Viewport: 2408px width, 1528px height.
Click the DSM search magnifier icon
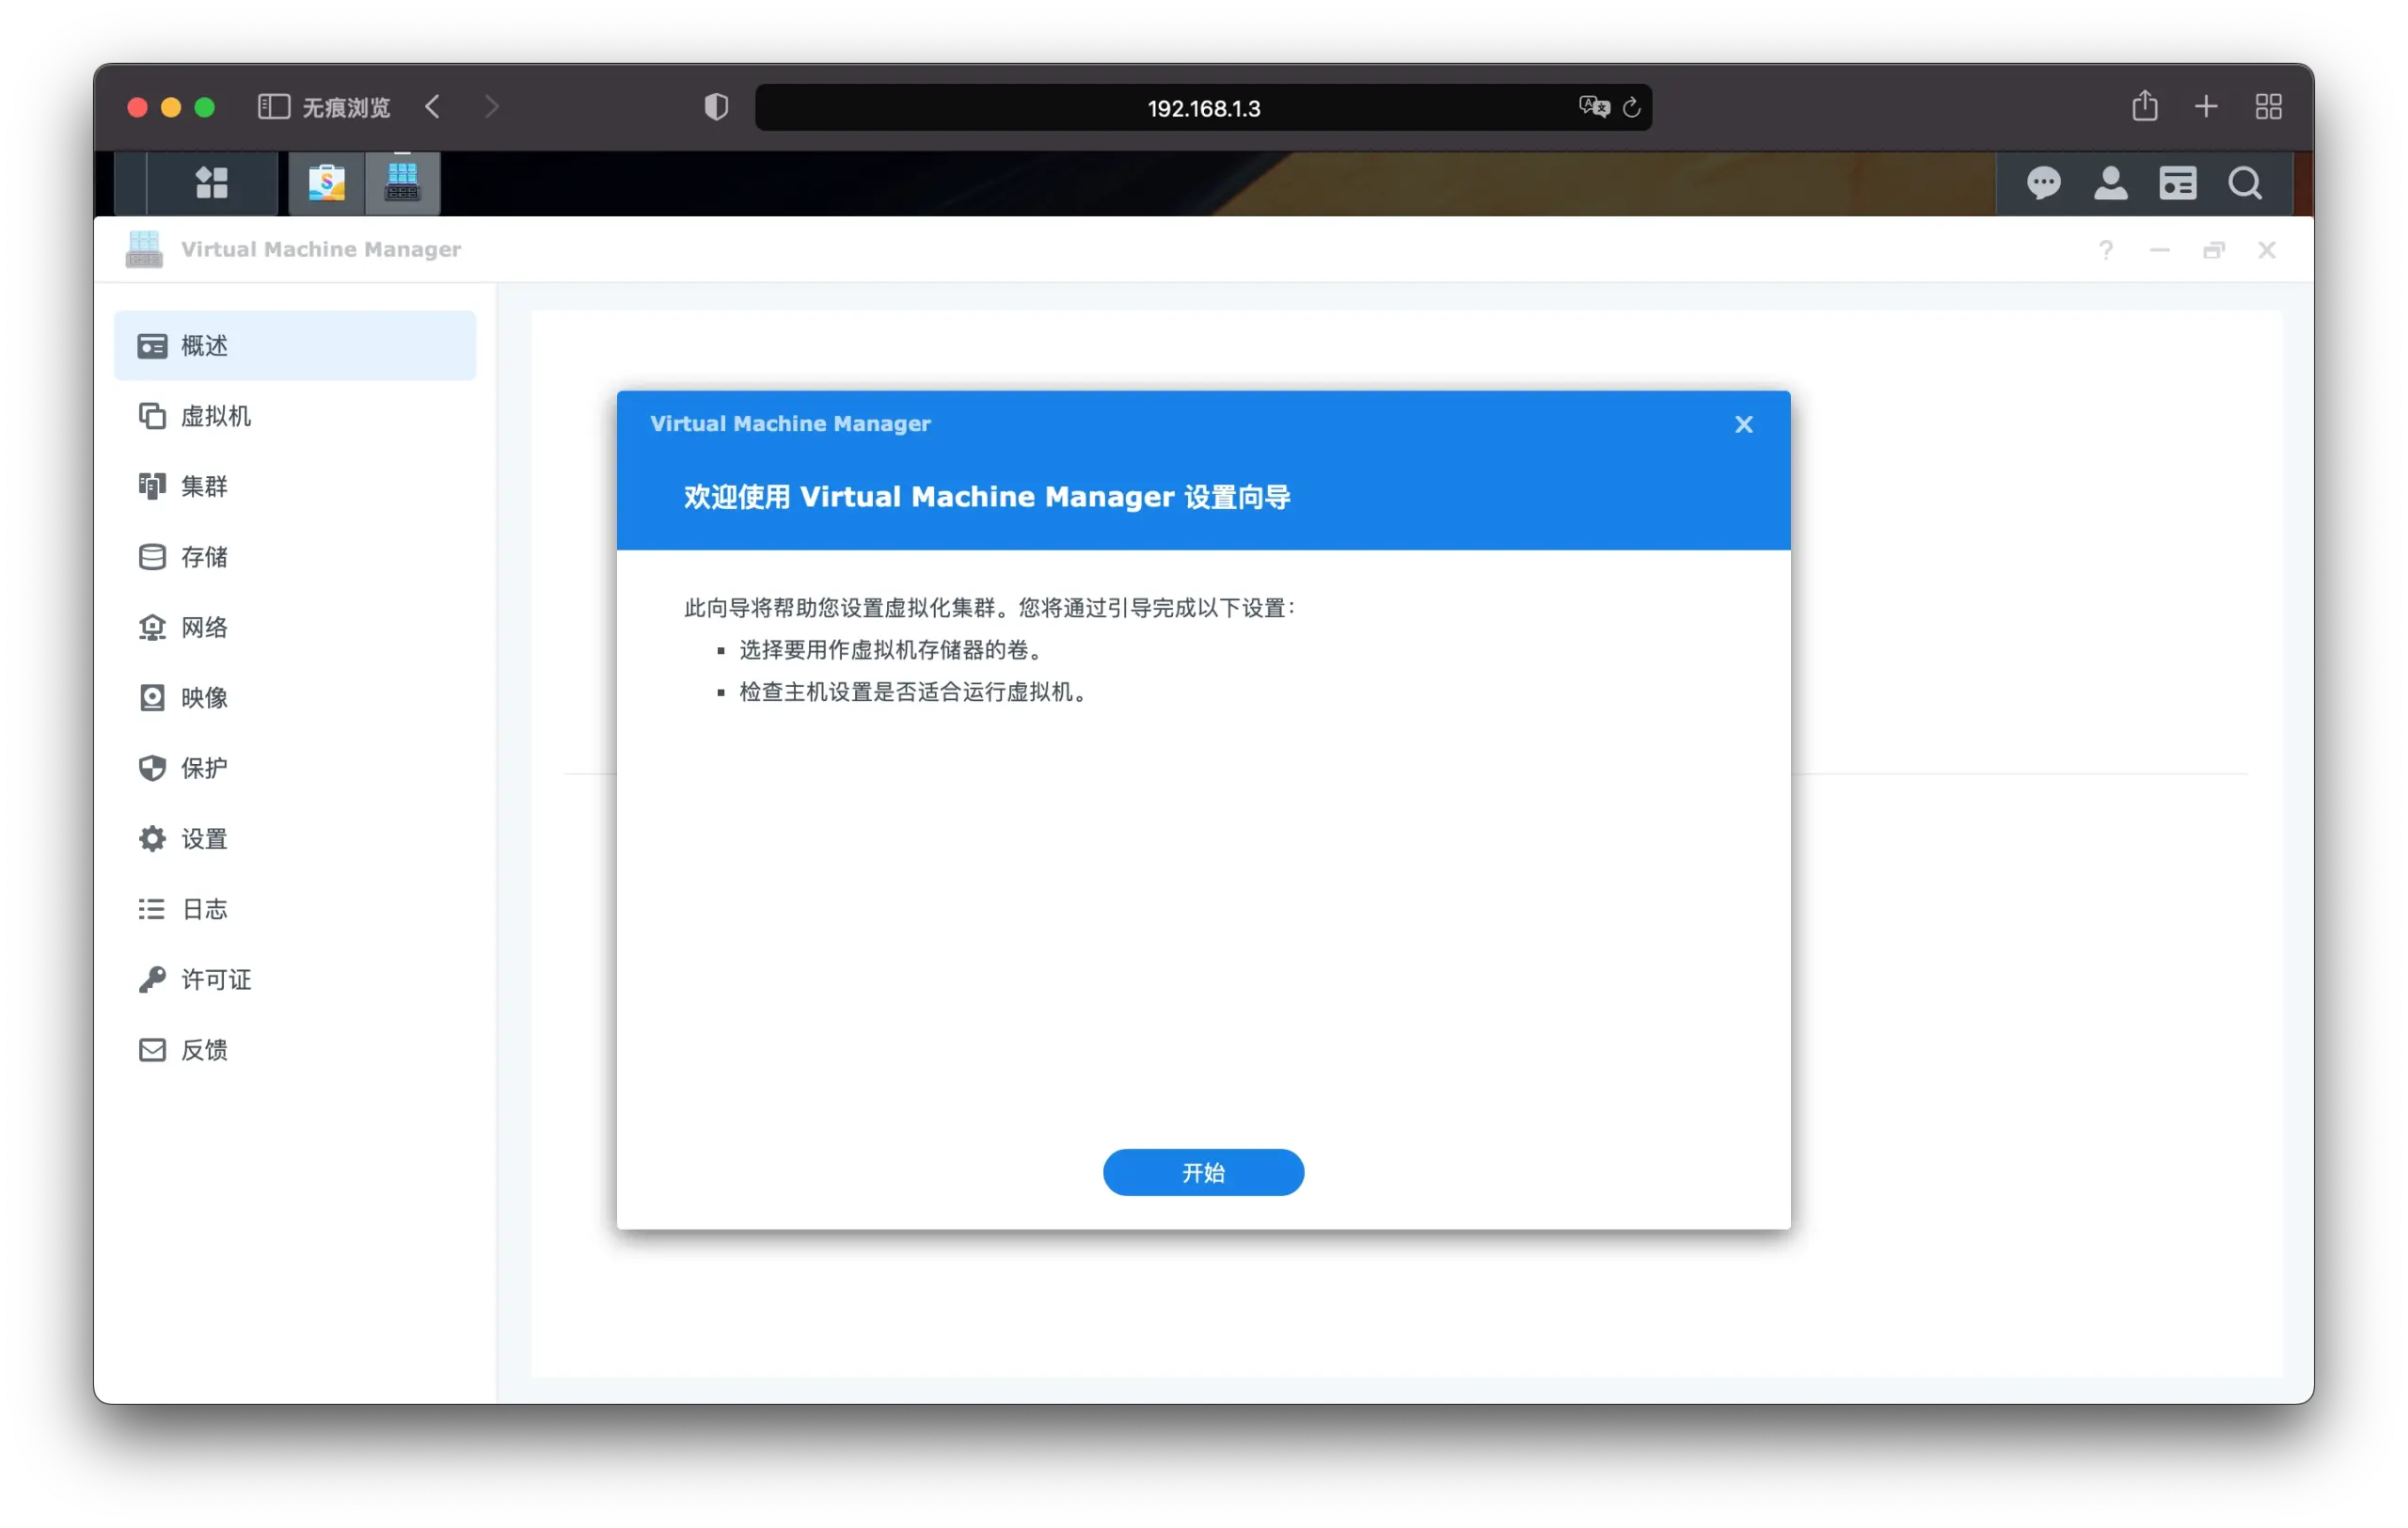pyautogui.click(x=2245, y=184)
